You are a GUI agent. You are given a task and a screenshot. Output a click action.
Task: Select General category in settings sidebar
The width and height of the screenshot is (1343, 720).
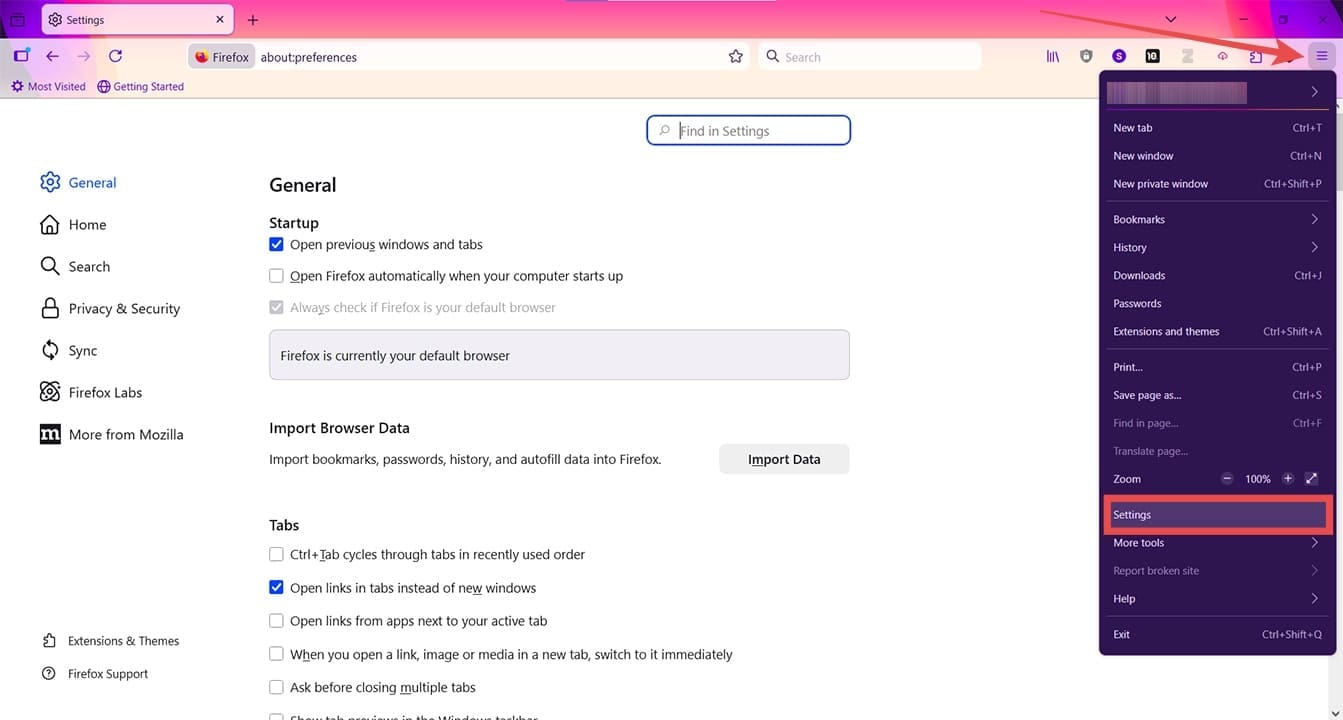pos(78,183)
